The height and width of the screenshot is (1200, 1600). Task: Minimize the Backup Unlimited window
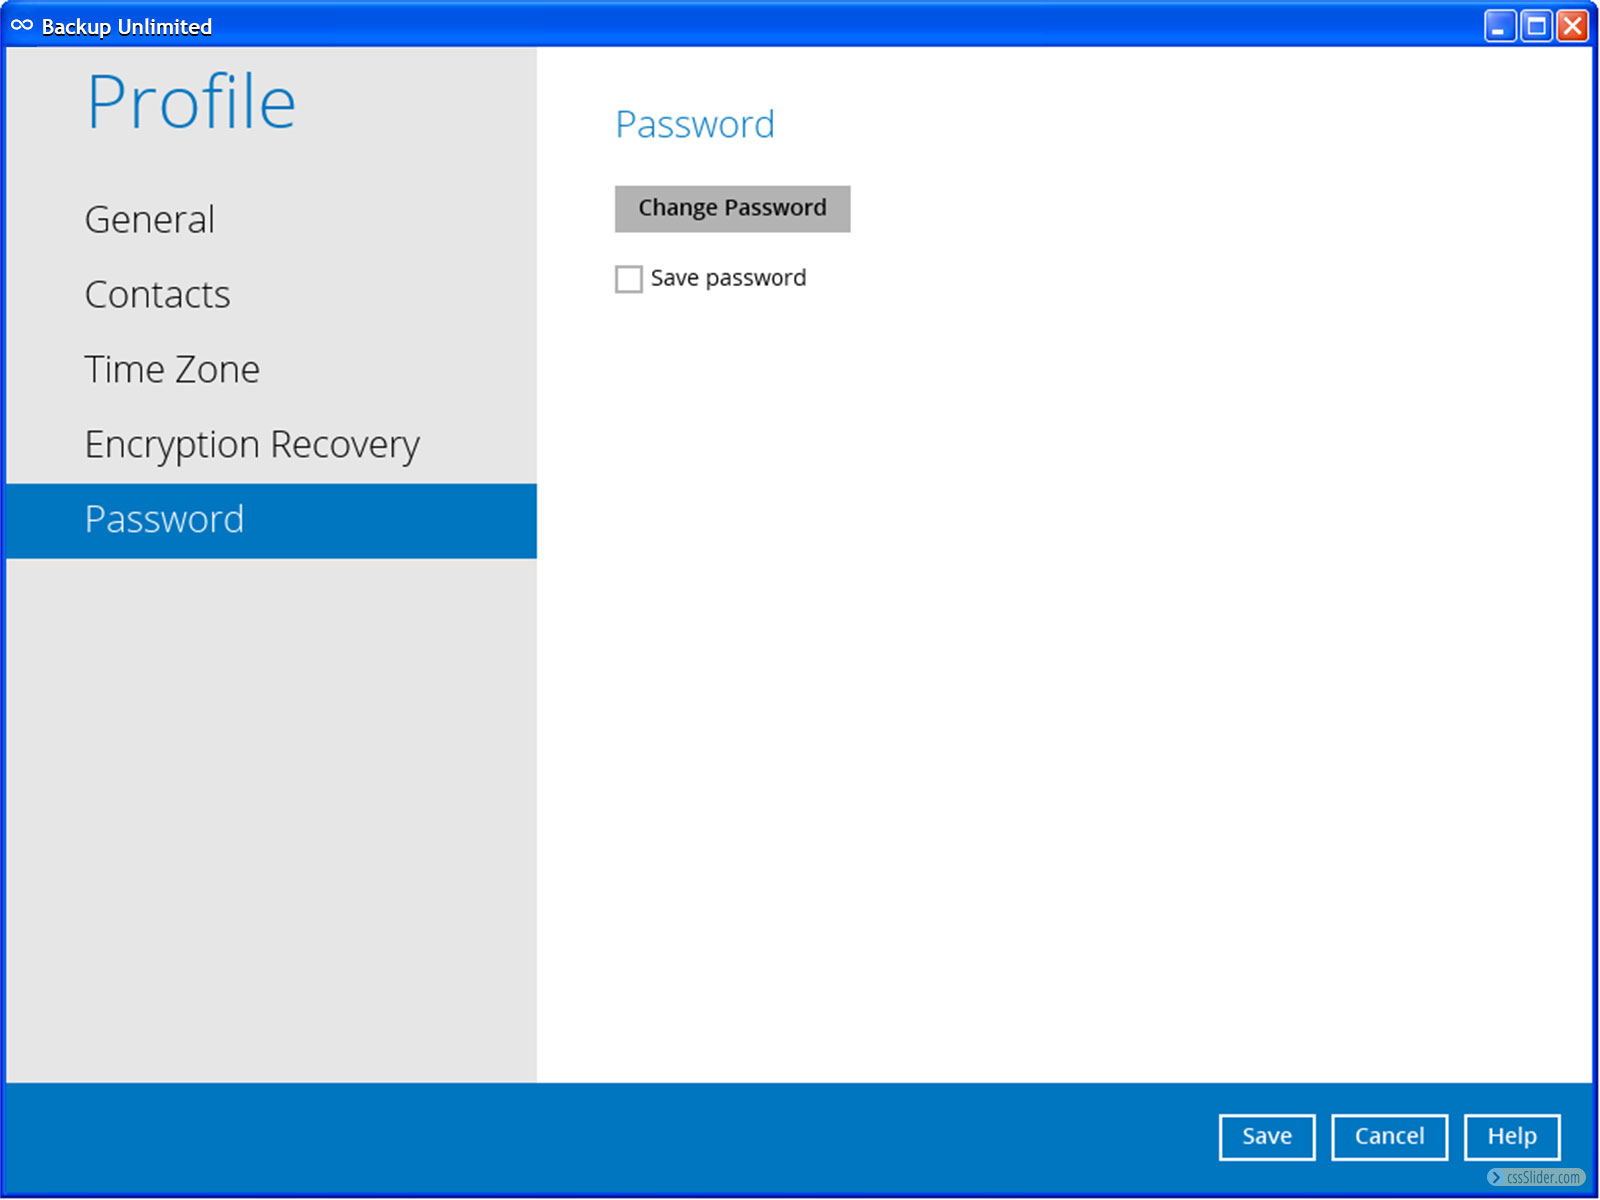pyautogui.click(x=1499, y=26)
